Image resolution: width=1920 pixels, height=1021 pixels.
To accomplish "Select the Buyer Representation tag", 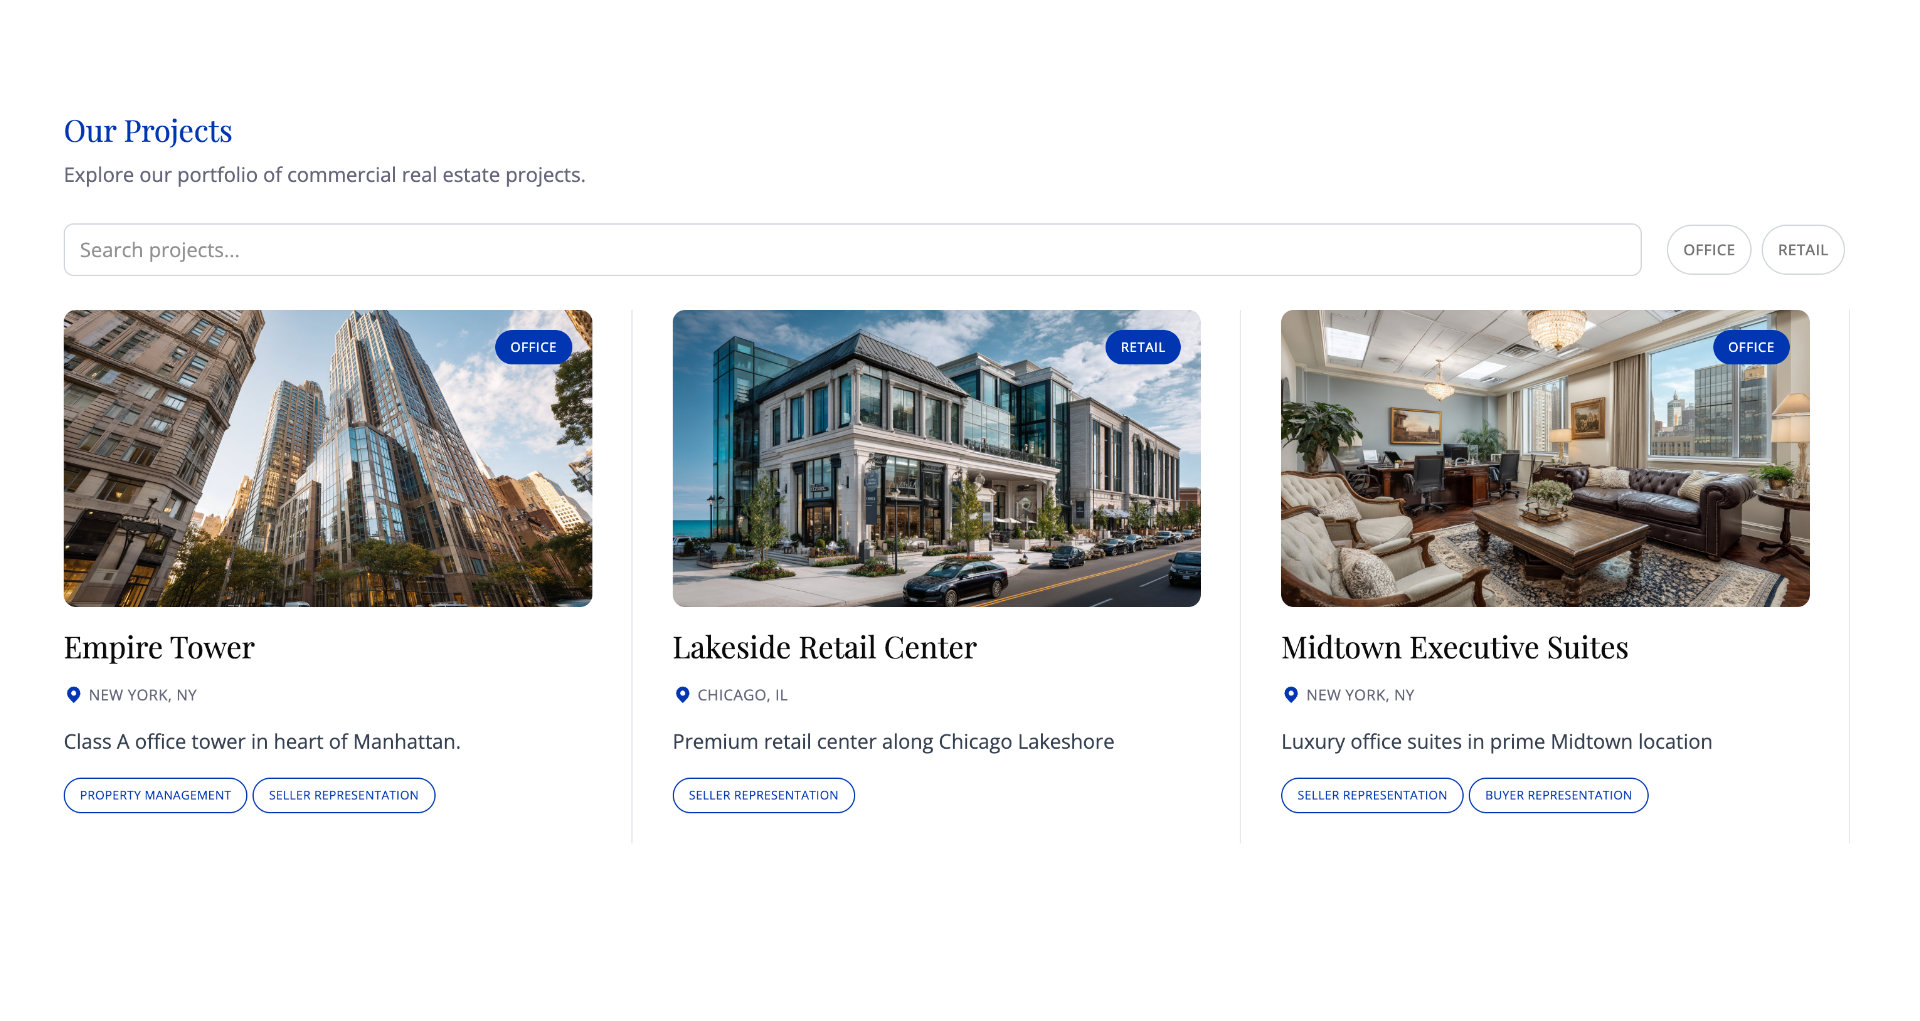I will [x=1558, y=796].
